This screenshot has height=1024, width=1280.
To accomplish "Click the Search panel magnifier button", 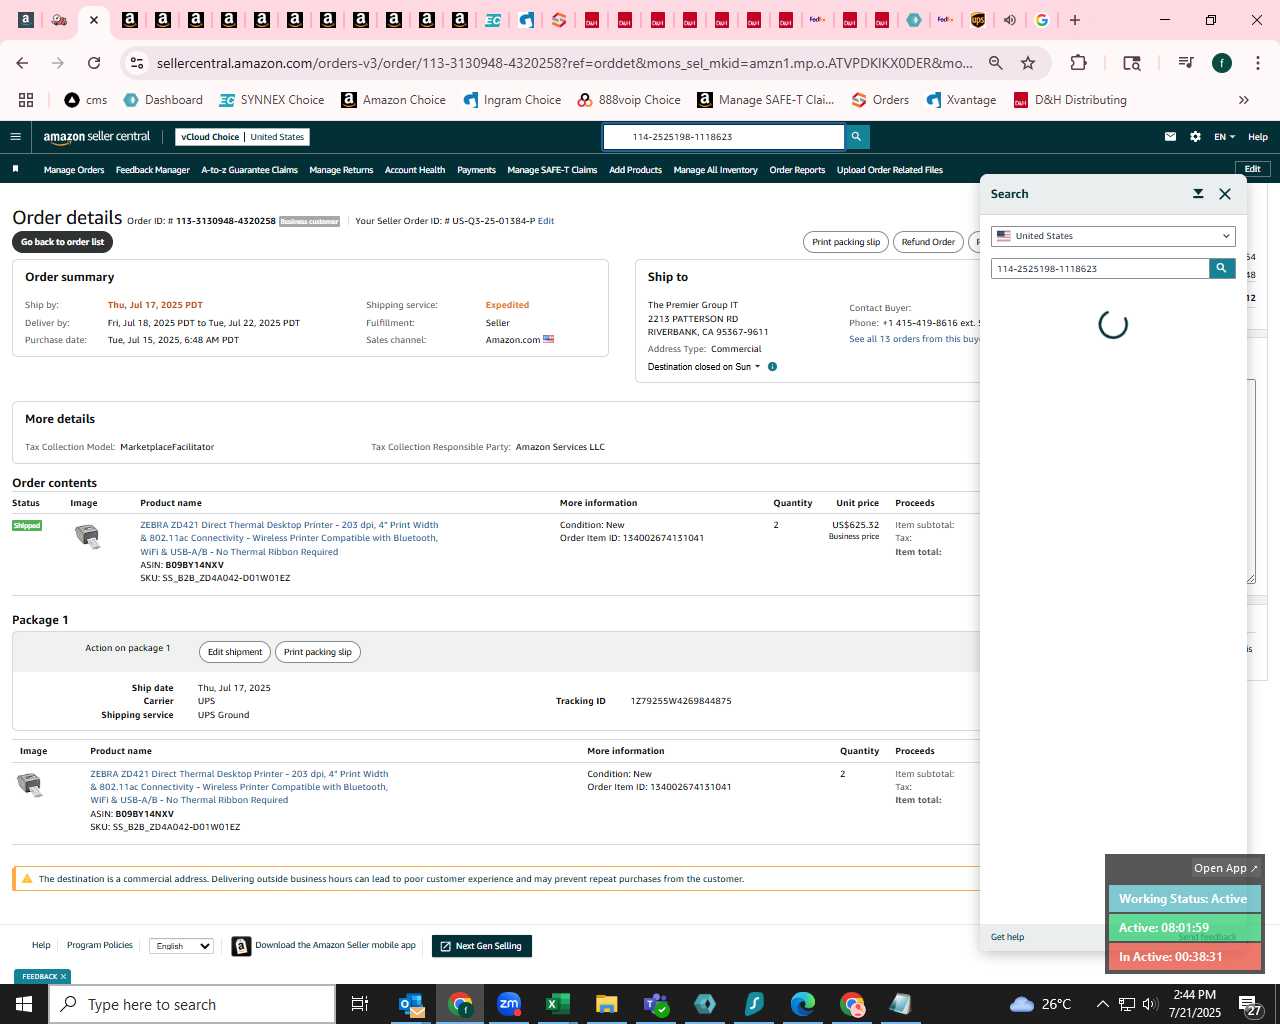I will 1222,268.
